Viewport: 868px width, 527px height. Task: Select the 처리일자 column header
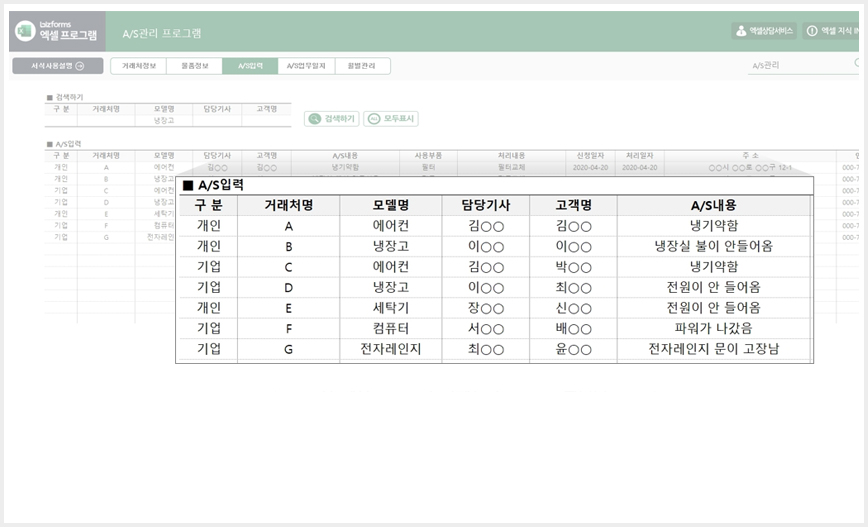[639, 156]
